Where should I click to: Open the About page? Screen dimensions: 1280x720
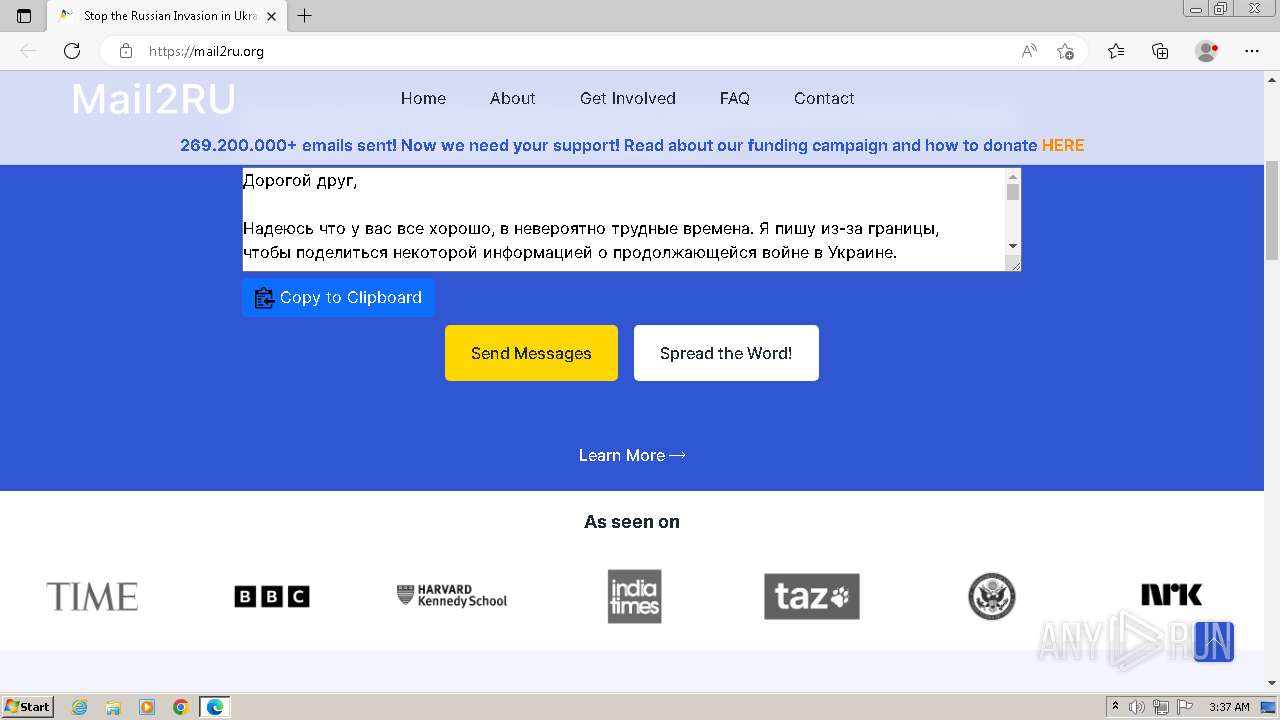513,98
